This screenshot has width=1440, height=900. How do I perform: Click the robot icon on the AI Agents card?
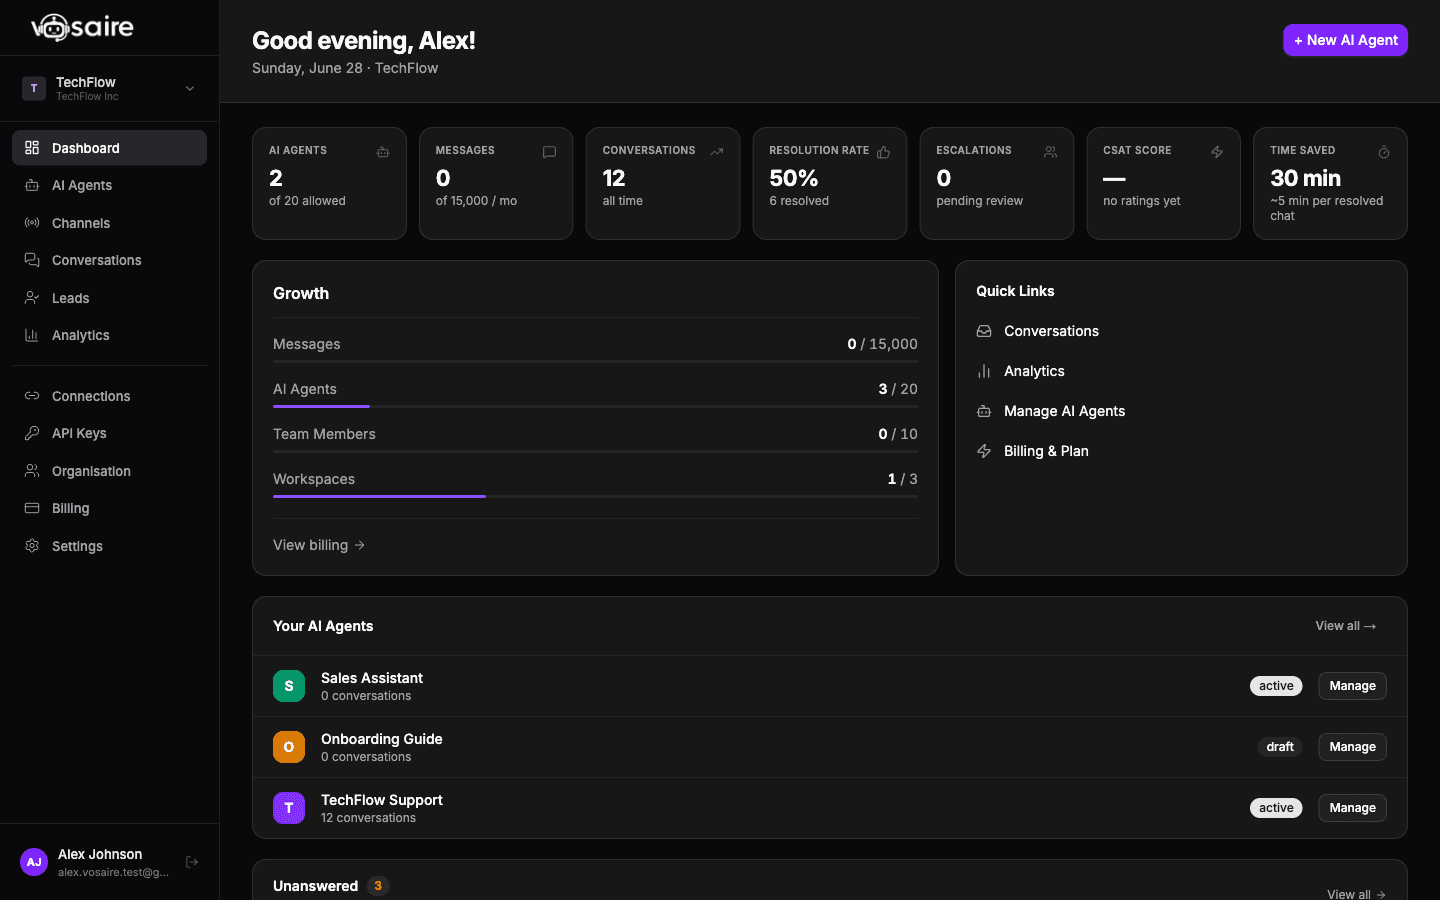tap(383, 152)
